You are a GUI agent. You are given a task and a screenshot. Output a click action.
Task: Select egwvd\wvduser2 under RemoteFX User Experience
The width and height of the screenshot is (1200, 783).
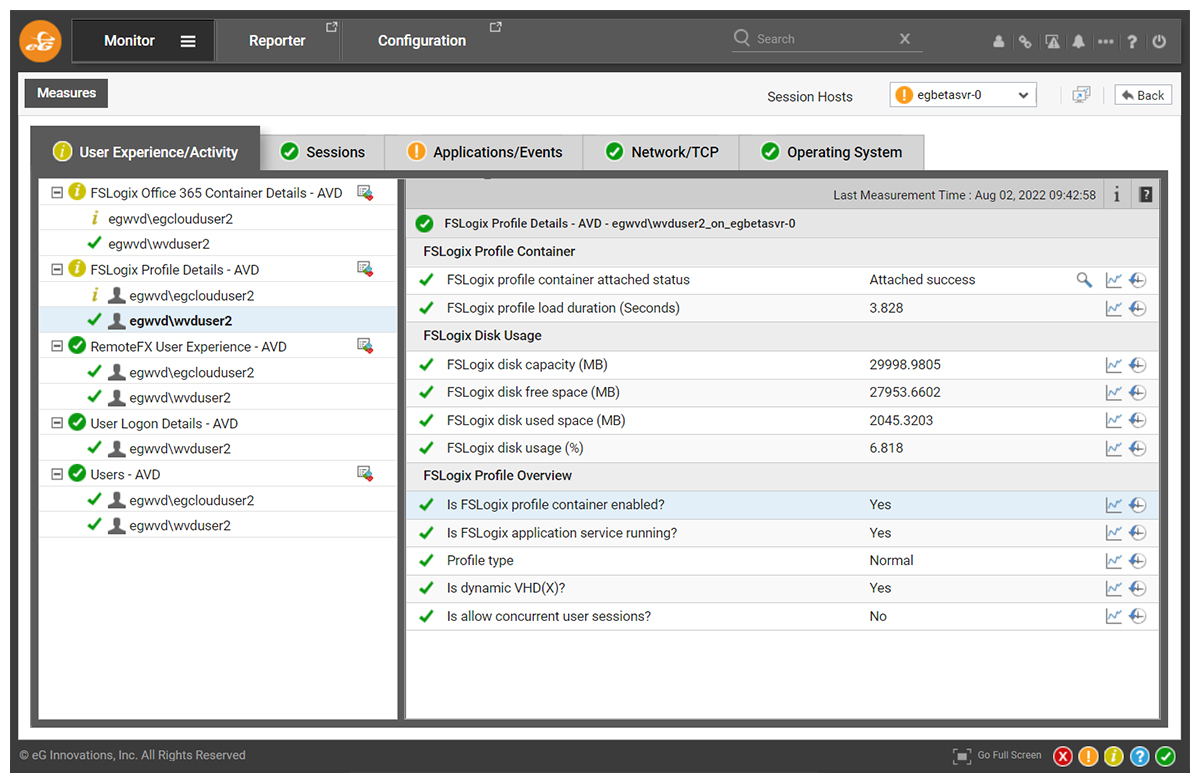[x=180, y=398]
